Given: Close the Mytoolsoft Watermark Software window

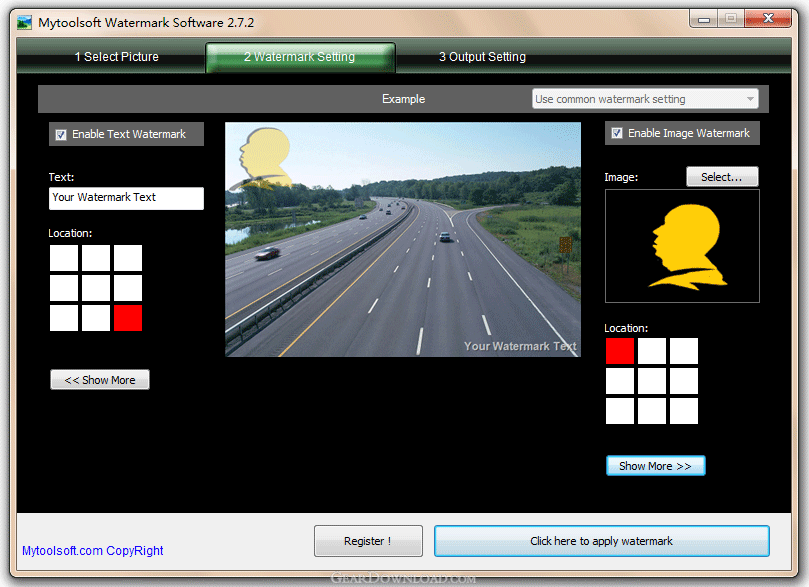Looking at the screenshot, I should (x=768, y=19).
